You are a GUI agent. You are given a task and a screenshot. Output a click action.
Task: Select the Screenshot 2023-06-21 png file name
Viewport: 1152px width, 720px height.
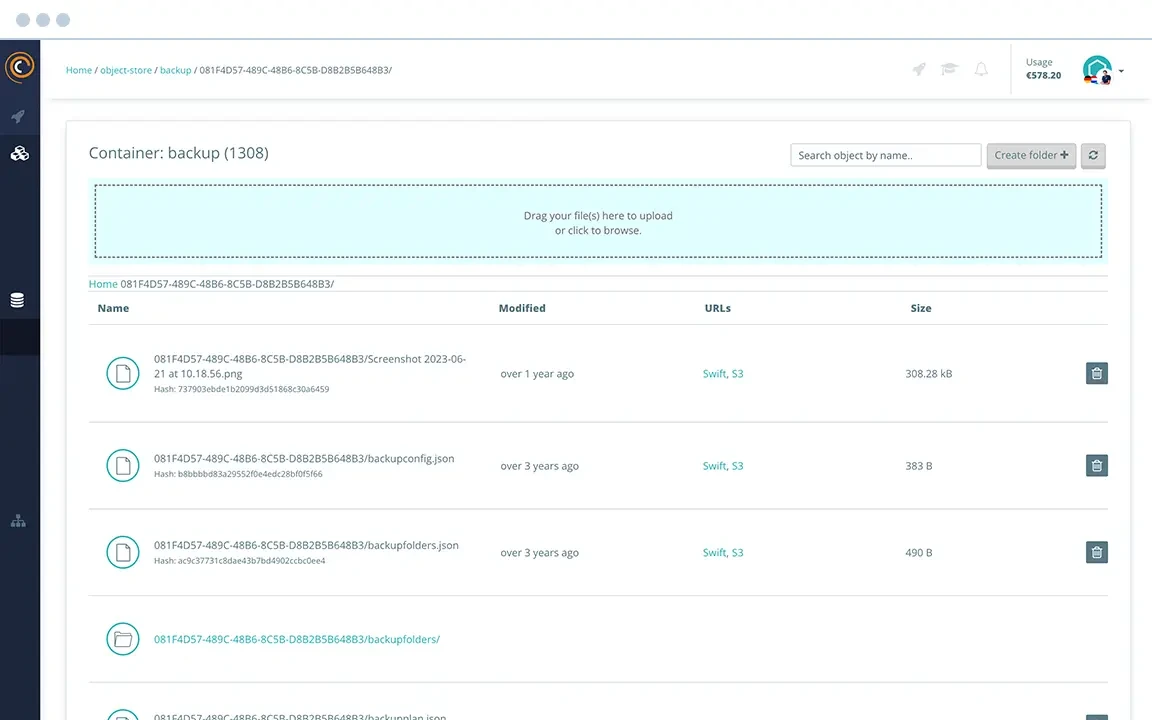pos(310,366)
